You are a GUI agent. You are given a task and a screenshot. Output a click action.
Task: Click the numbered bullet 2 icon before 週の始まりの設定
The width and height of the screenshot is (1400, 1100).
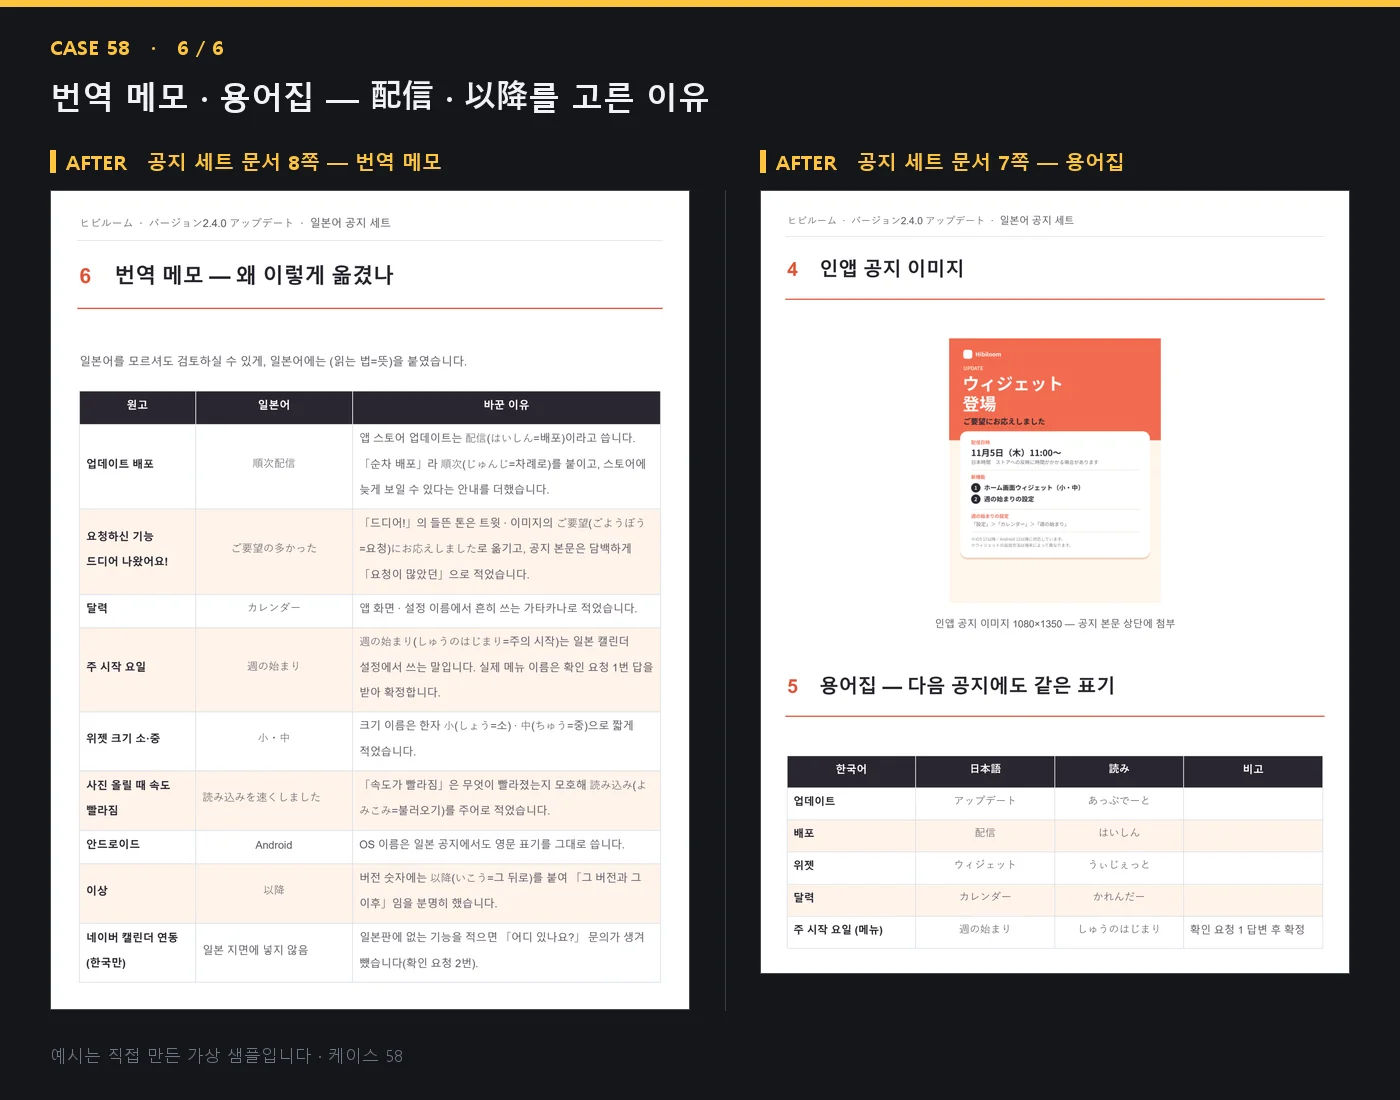(x=976, y=499)
